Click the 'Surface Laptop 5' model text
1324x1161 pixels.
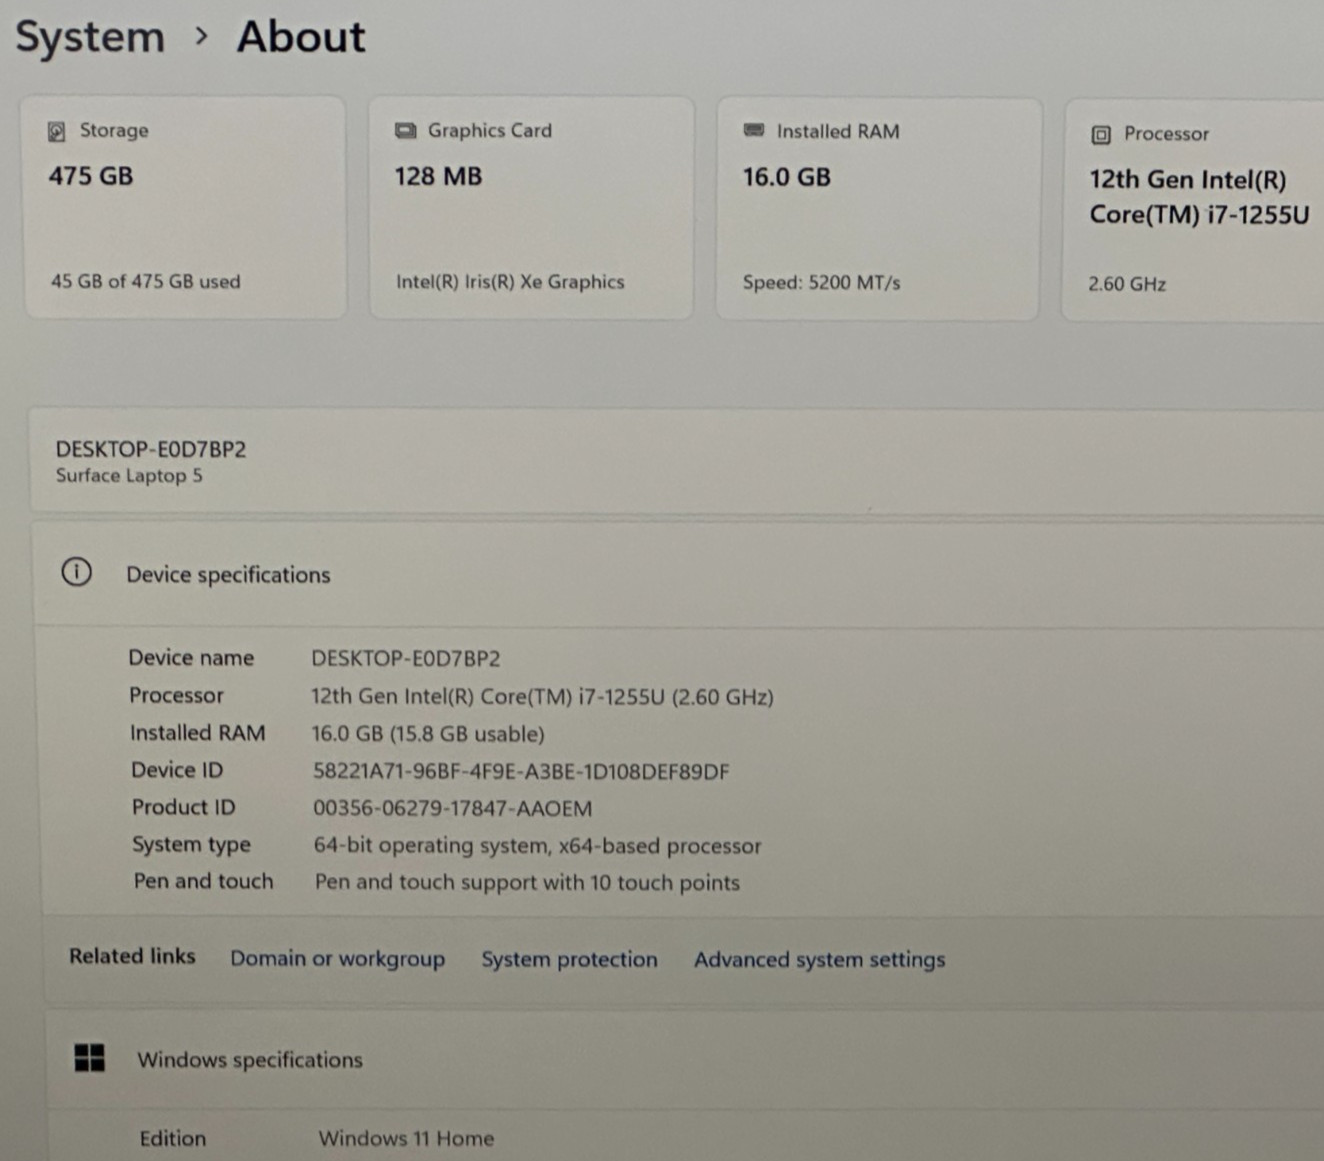pyautogui.click(x=129, y=476)
